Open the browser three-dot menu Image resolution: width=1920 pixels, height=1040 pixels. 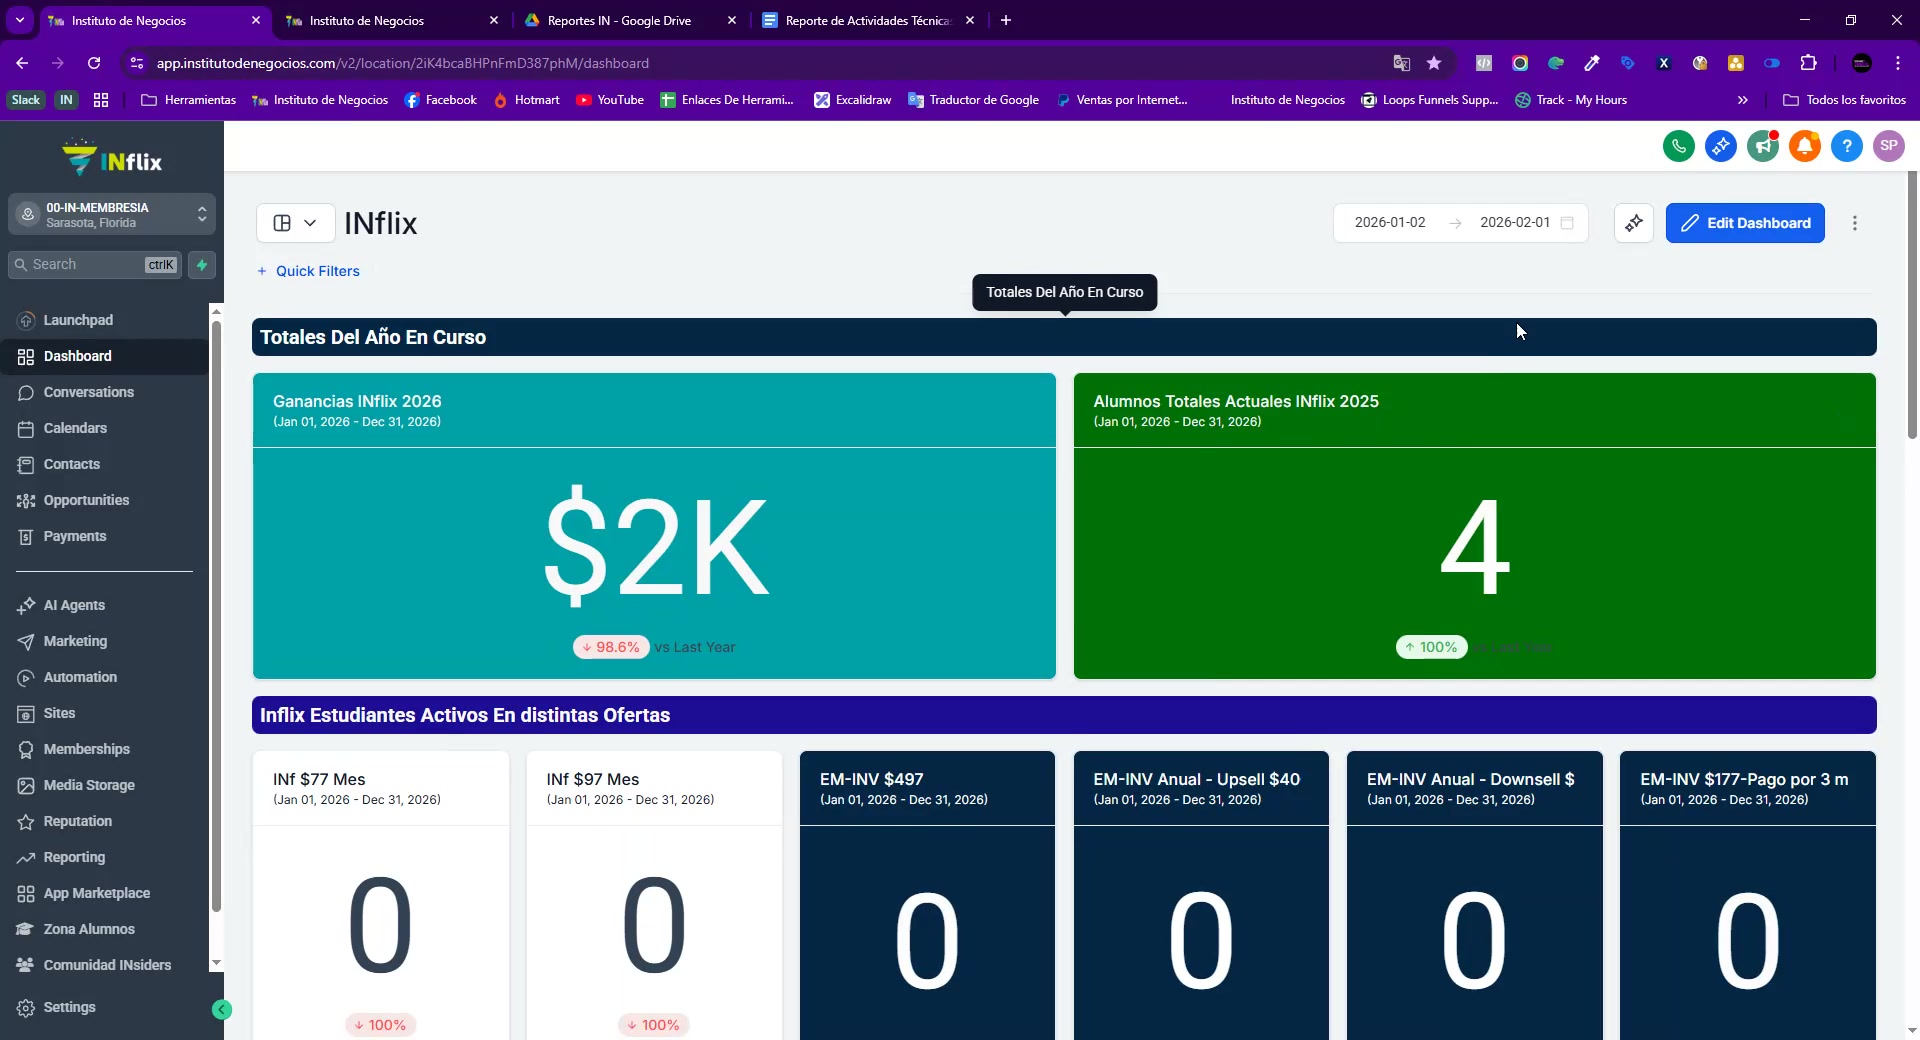(x=1898, y=63)
